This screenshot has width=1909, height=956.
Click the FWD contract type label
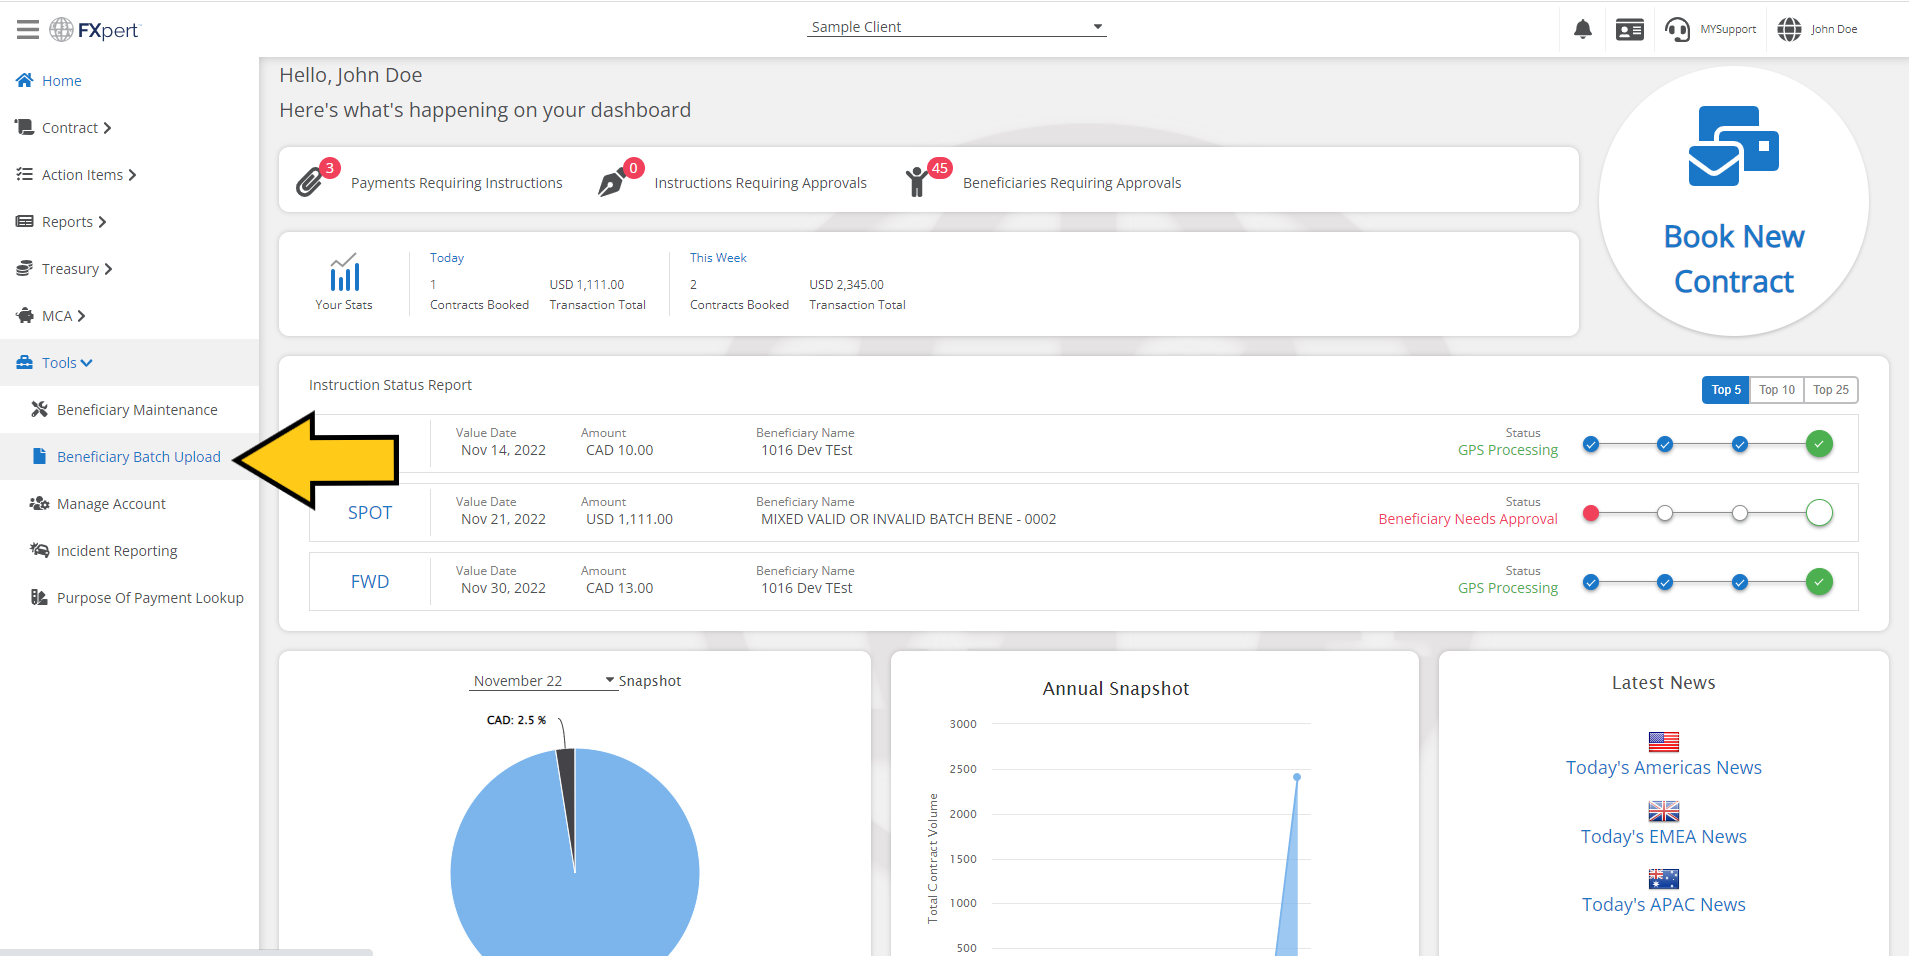click(x=370, y=582)
